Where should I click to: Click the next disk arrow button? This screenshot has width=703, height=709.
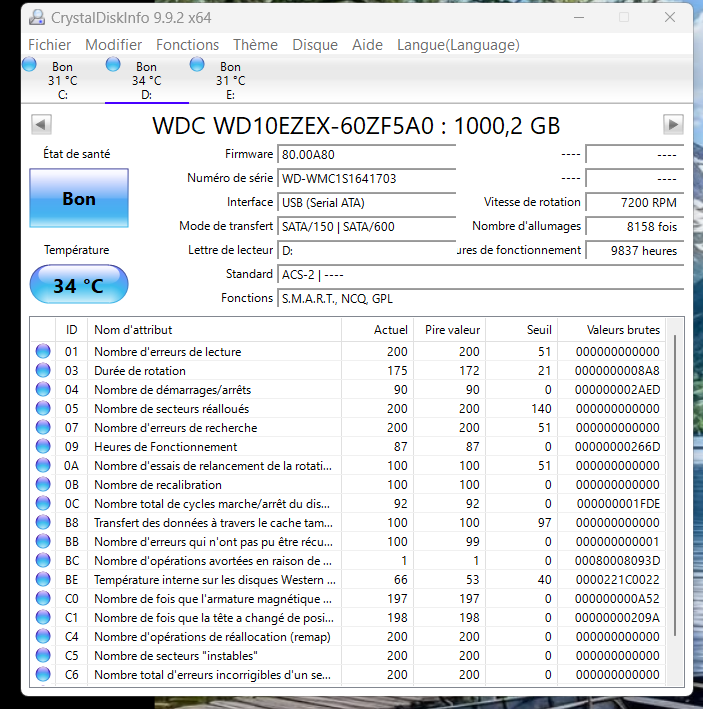tap(673, 124)
